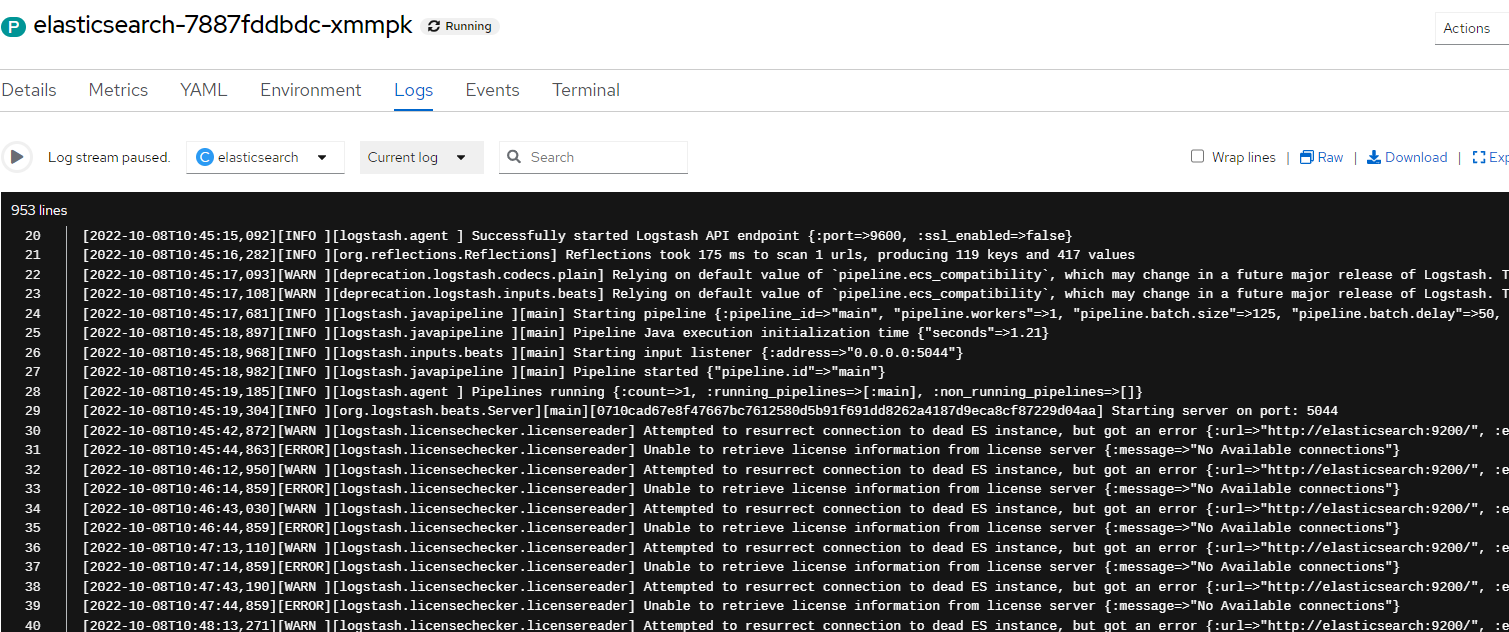Click the '953 lines' counter text
The image size is (1509, 632).
pyautogui.click(x=39, y=210)
